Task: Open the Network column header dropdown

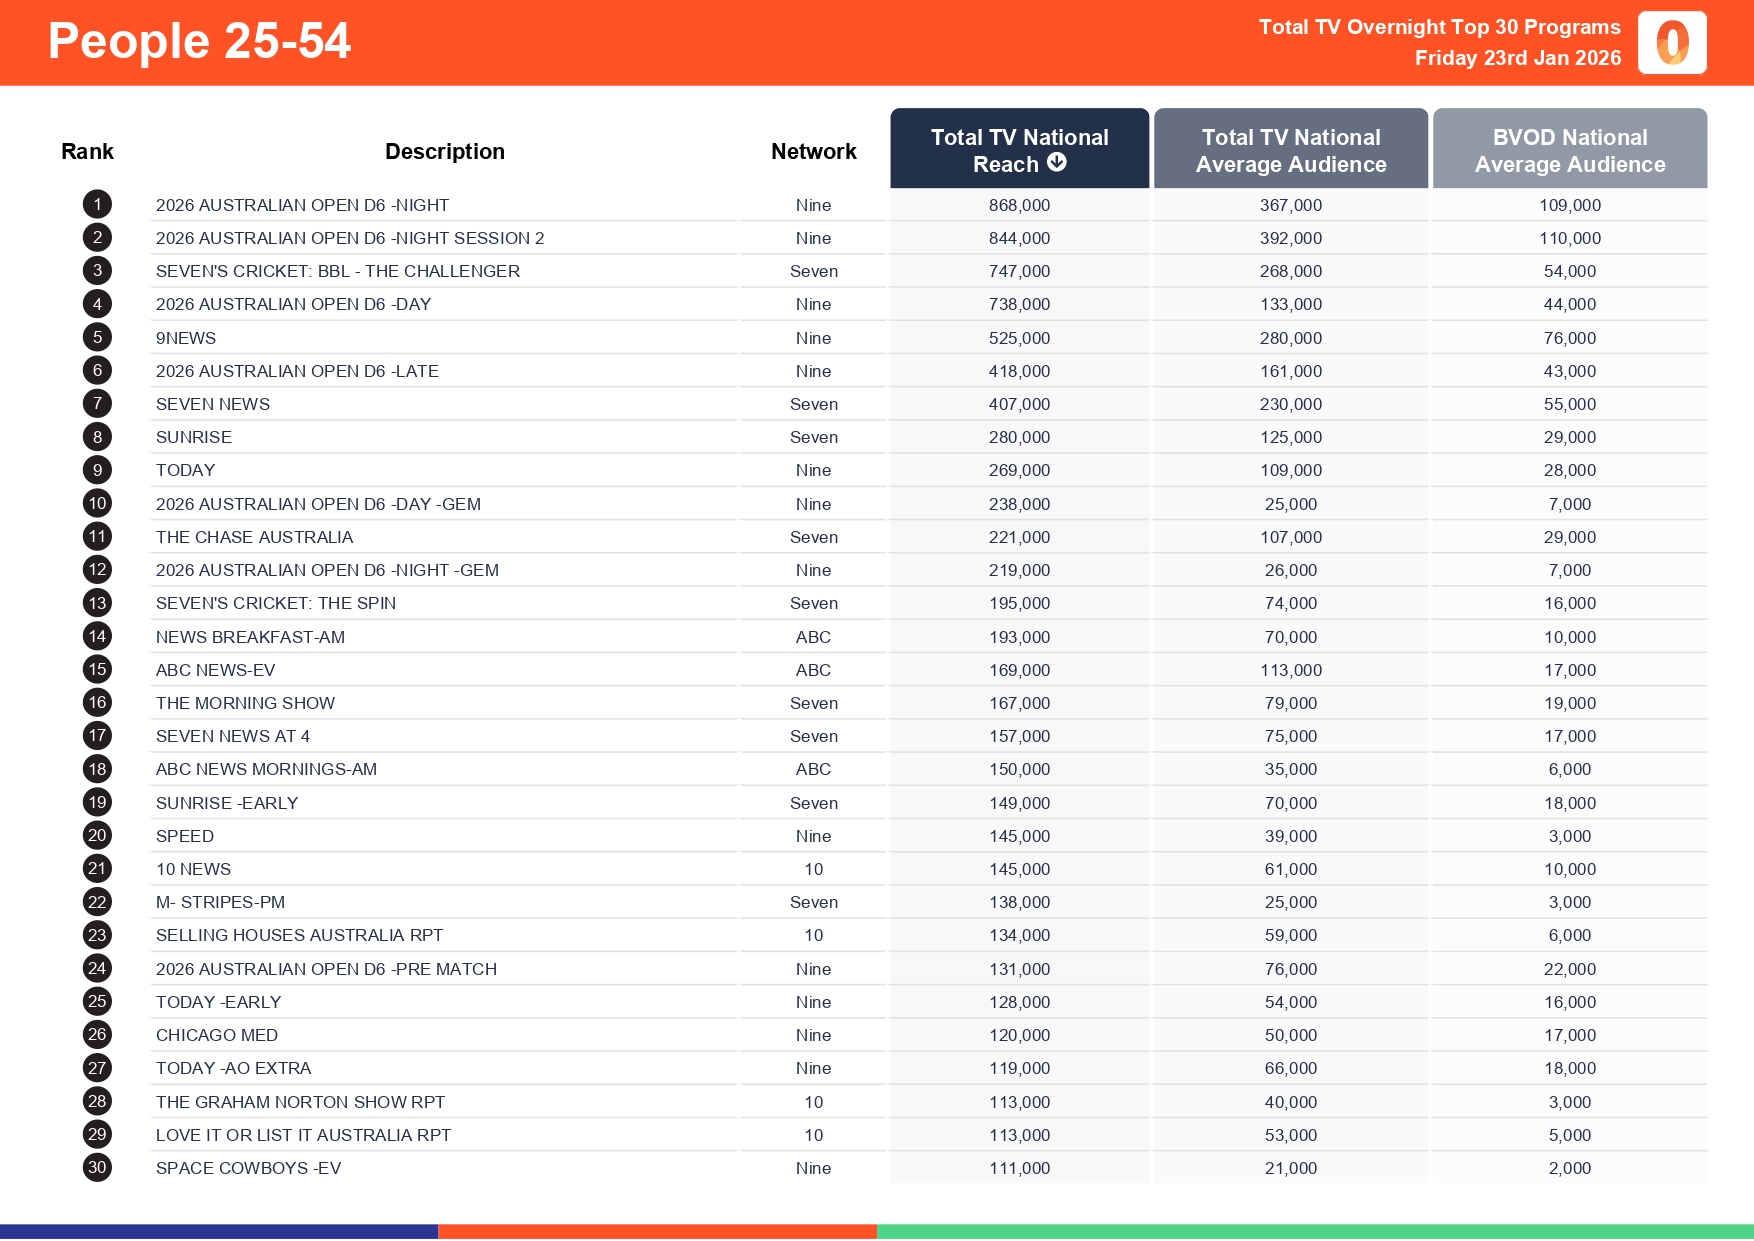Action: (x=813, y=150)
